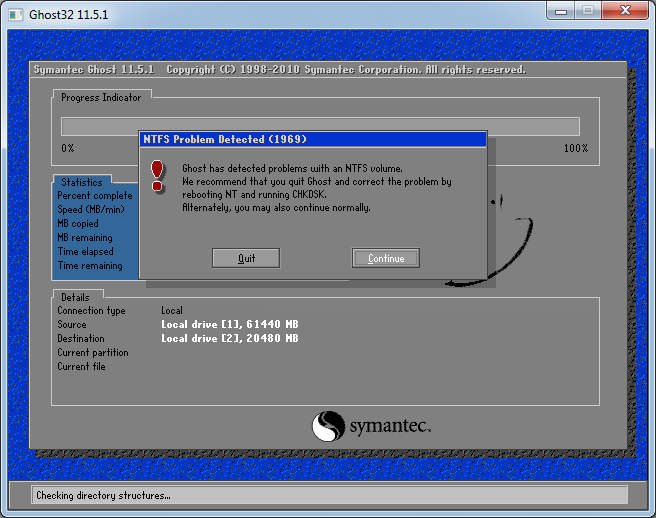Click the 'Time elapsed' statistic label
The width and height of the screenshot is (656, 518).
coord(85,251)
